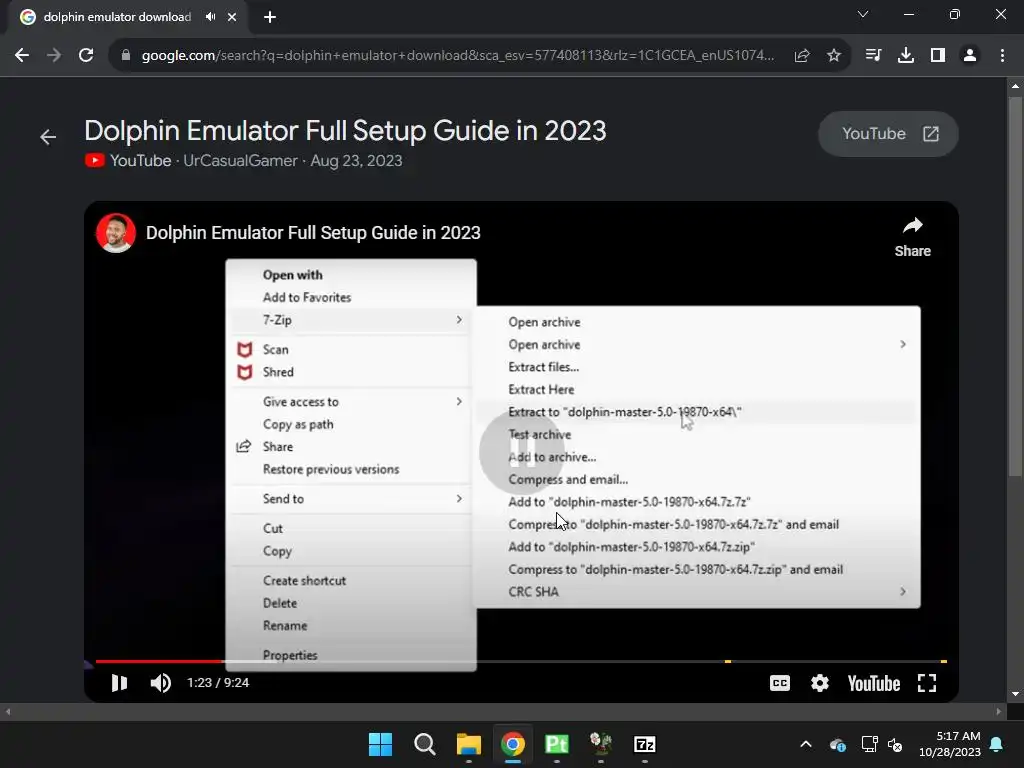Toggle the Chrome side panel

938,56
